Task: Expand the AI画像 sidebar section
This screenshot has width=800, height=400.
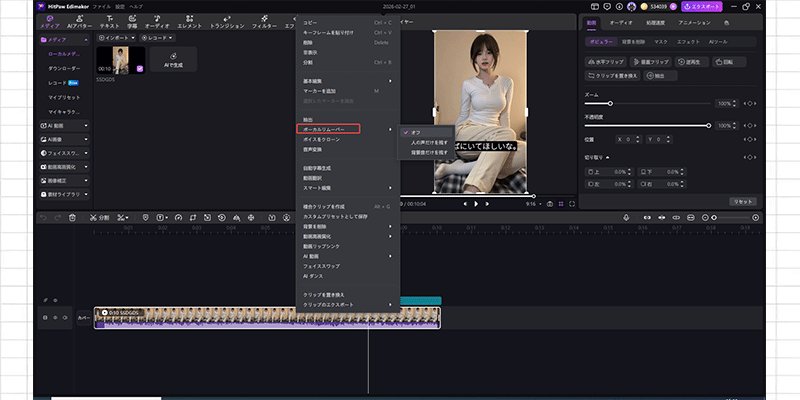Action: tap(64, 139)
